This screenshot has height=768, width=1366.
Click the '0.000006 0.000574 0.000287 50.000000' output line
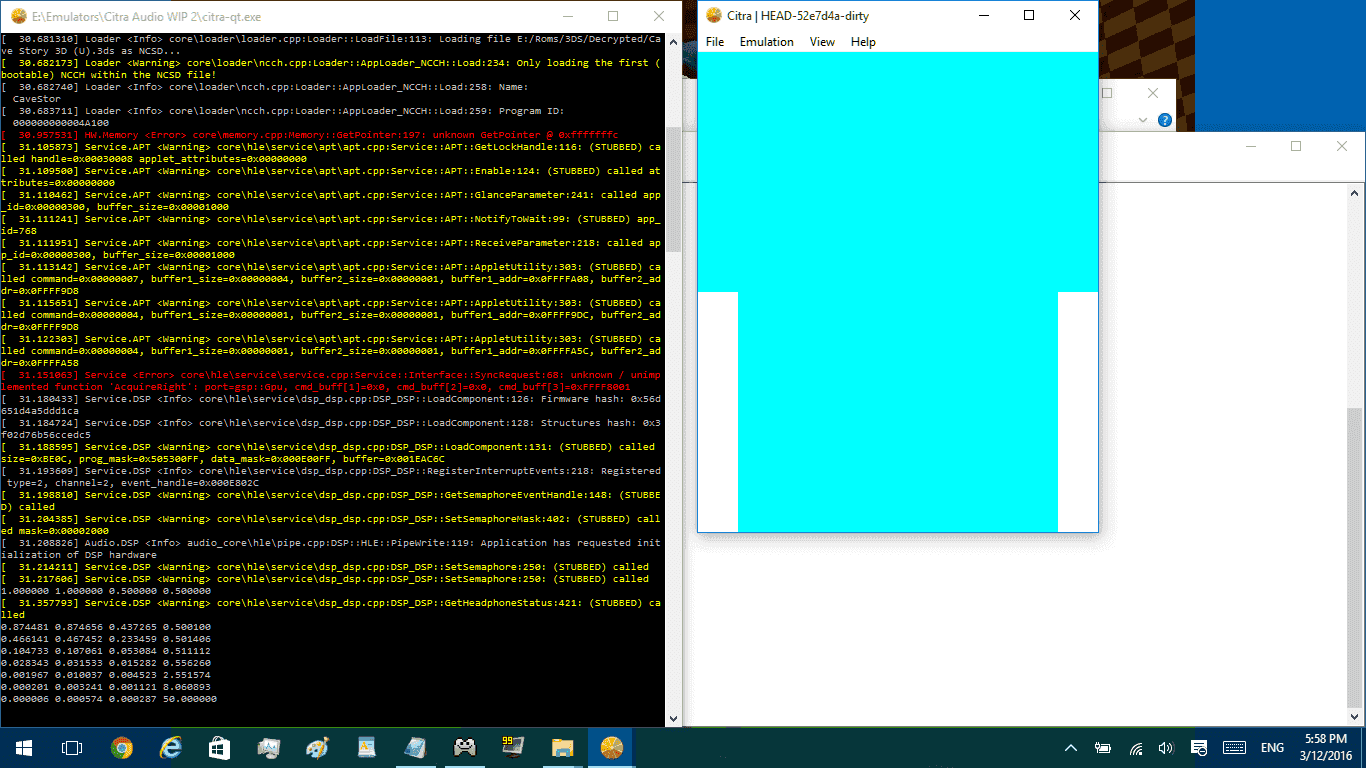[x=109, y=699]
